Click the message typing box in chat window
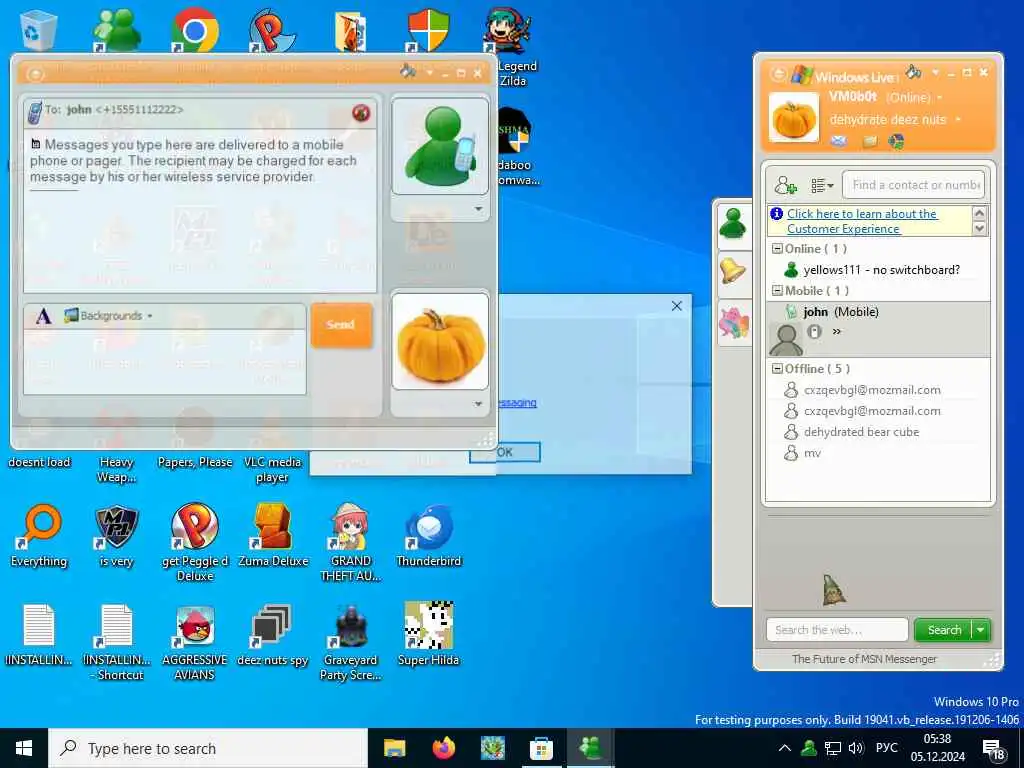This screenshot has width=1024, height=768. [x=165, y=361]
